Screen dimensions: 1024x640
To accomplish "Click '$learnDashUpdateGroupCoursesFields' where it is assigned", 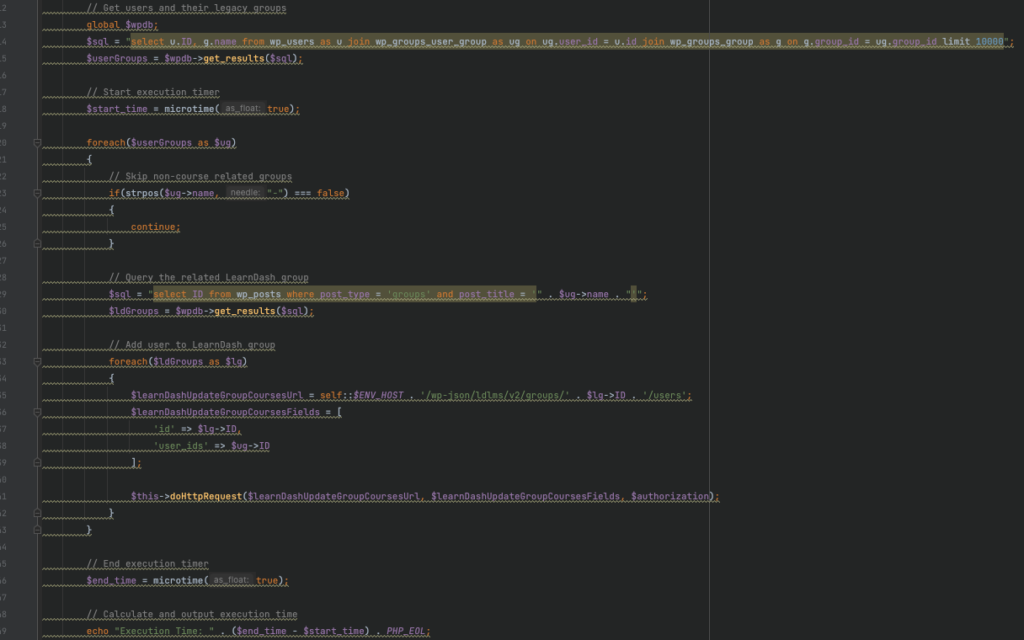I will [225, 412].
